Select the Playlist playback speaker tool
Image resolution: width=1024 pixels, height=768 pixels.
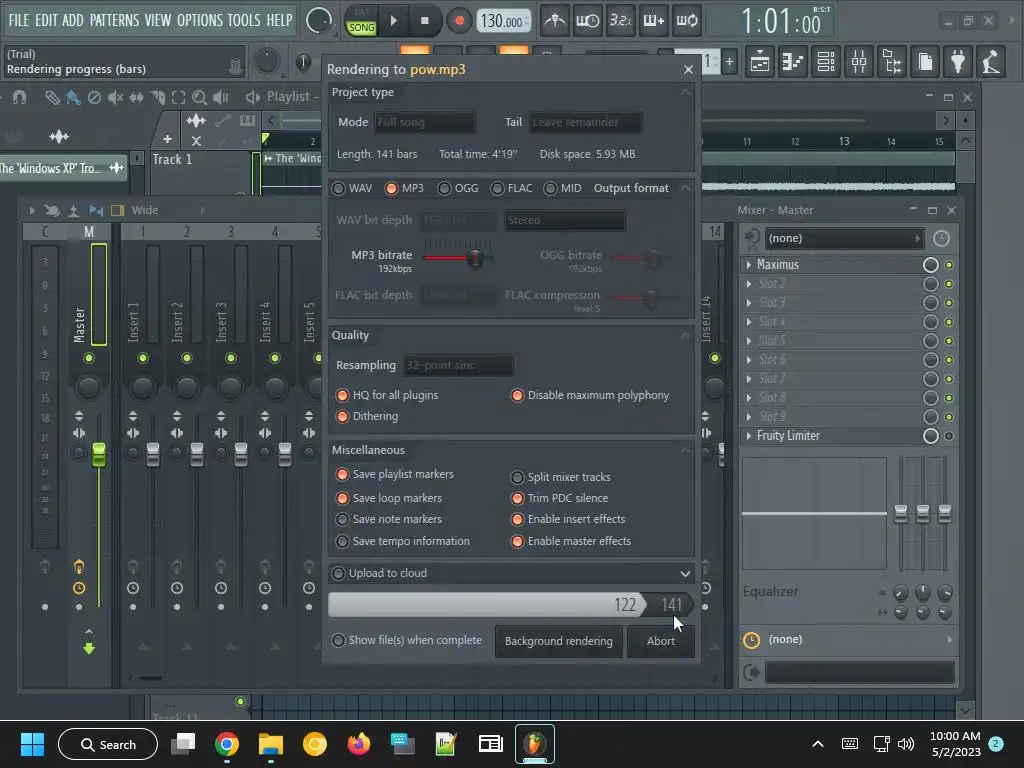(x=221, y=97)
